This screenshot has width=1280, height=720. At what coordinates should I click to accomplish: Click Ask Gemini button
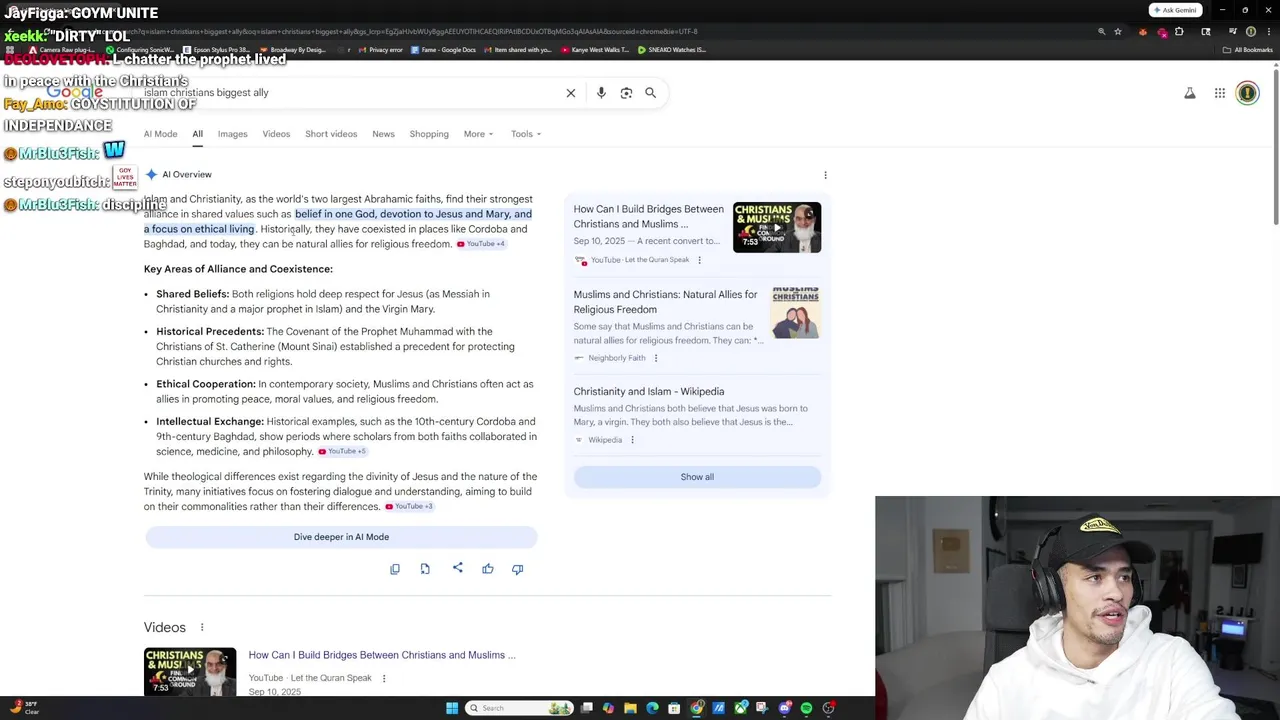(1175, 10)
